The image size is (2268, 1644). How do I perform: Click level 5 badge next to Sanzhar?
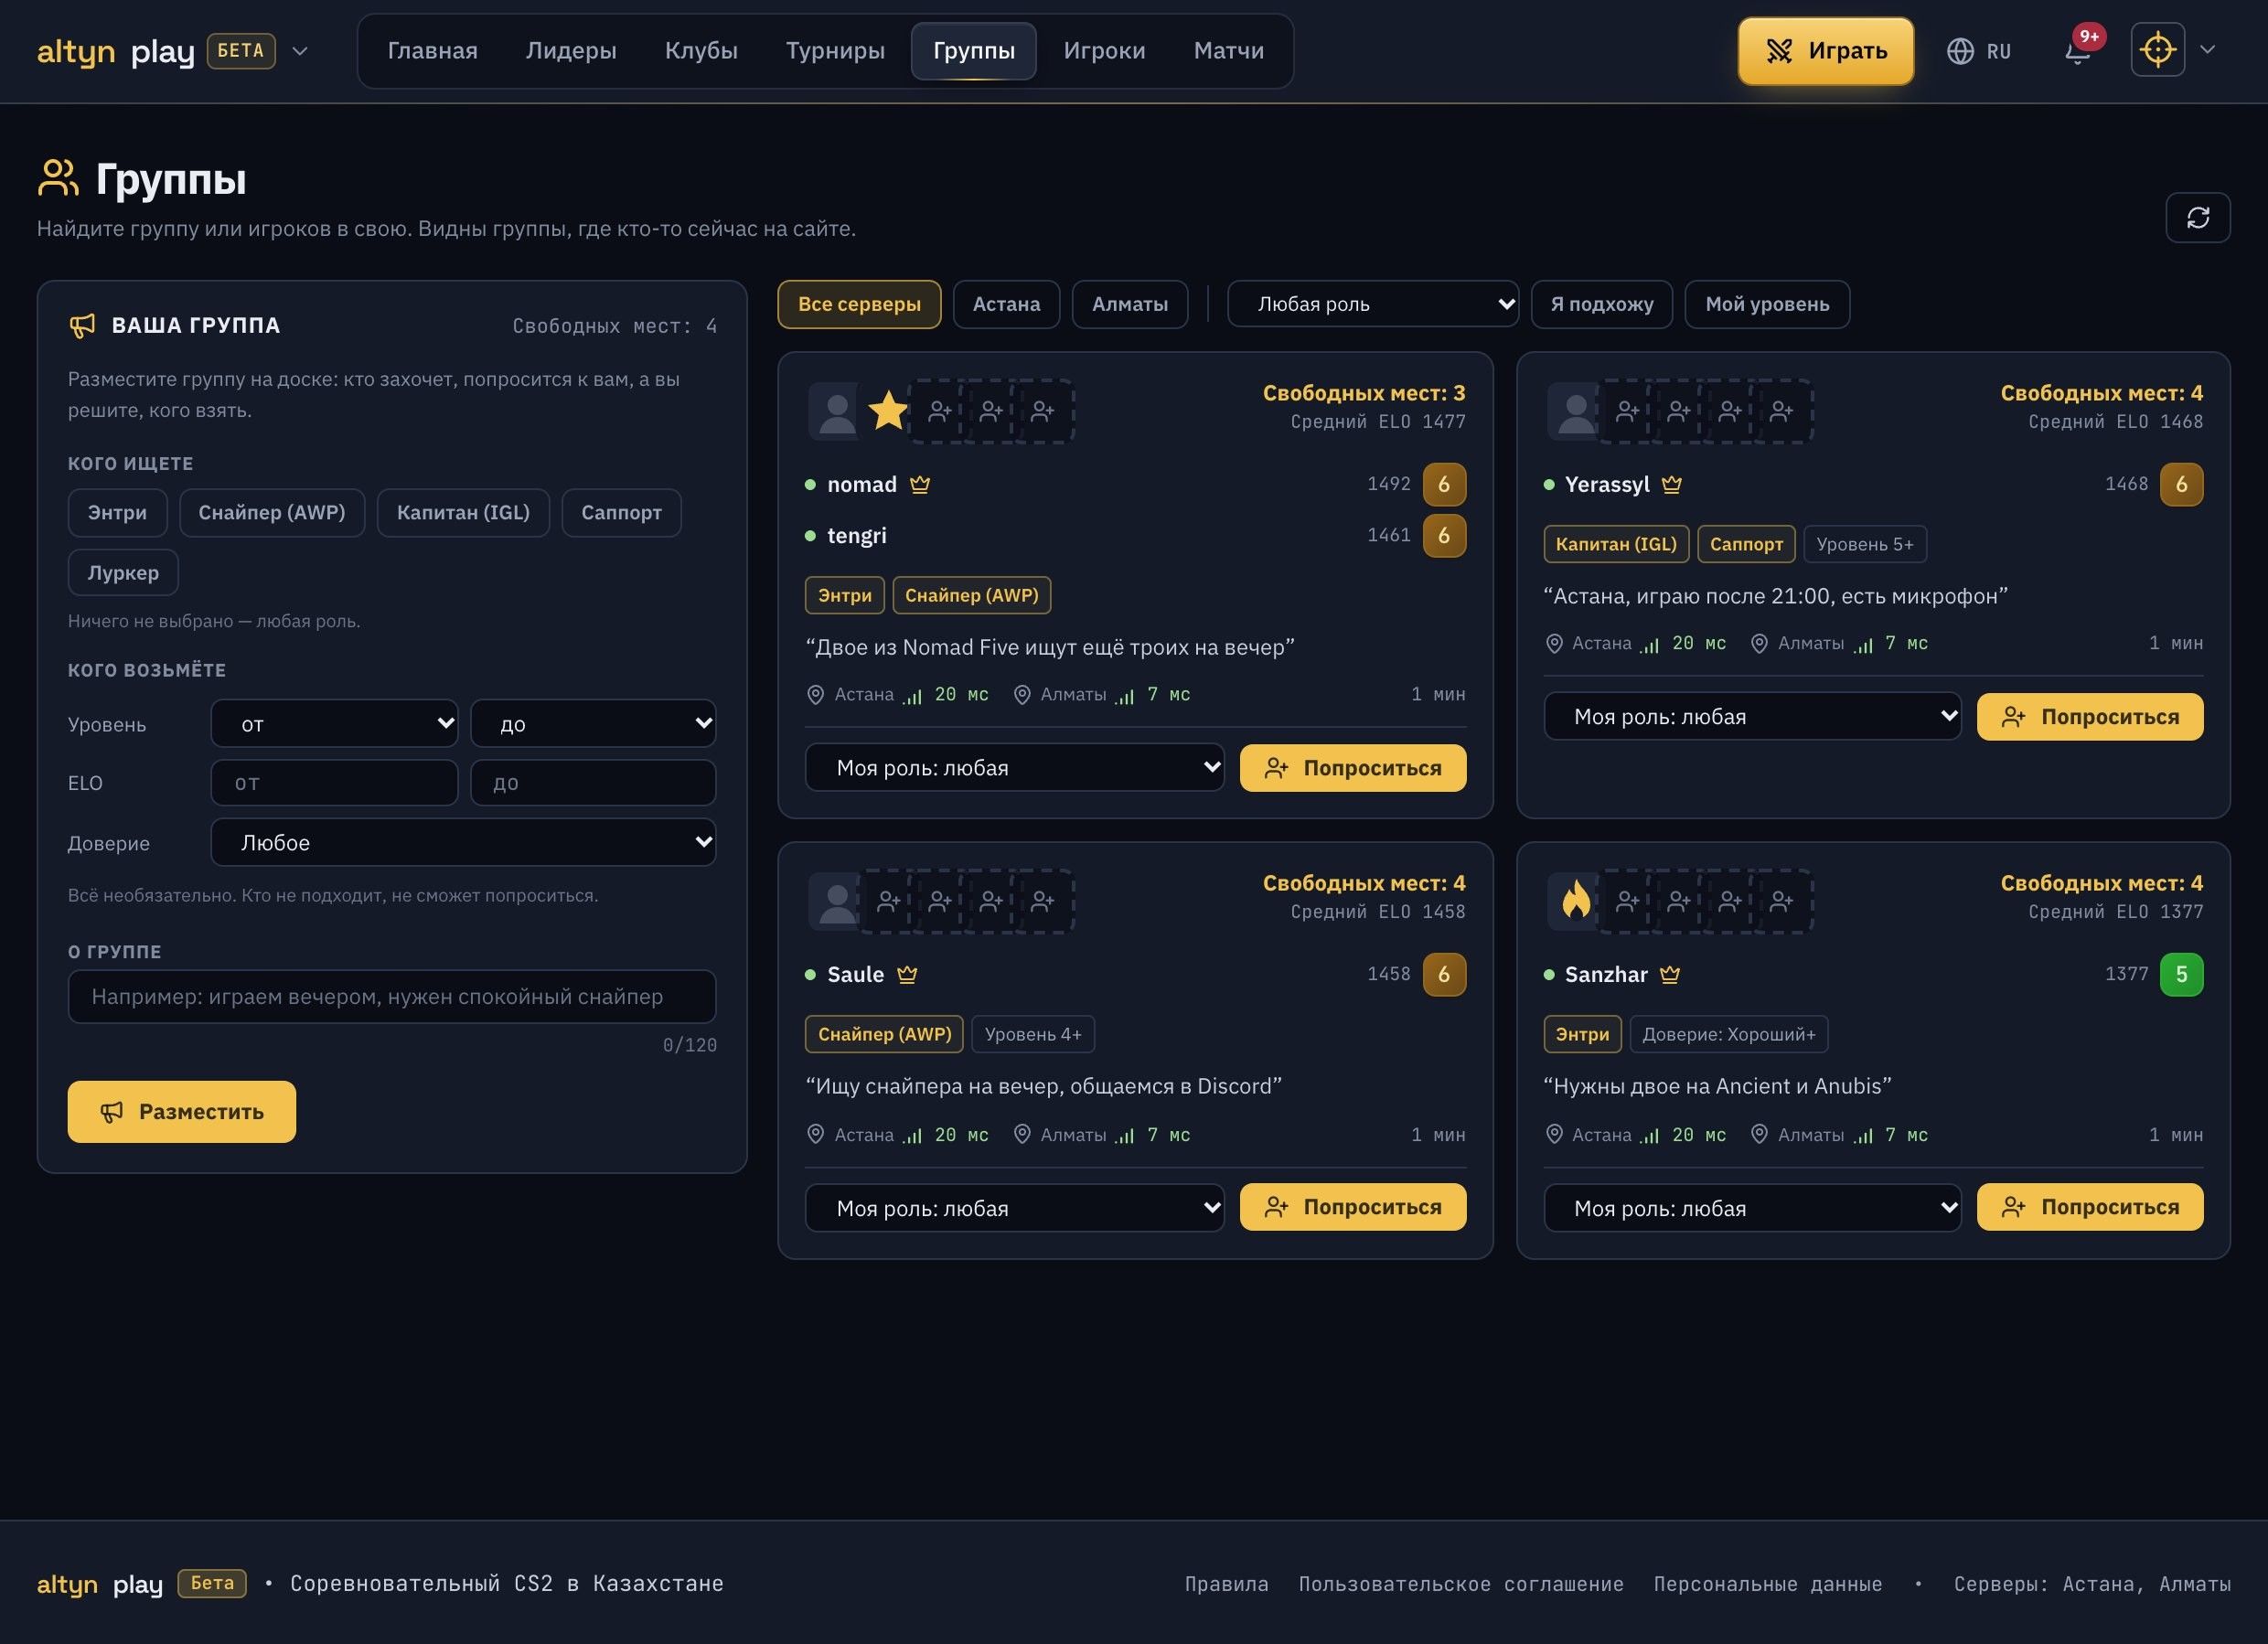pyautogui.click(x=2181, y=975)
